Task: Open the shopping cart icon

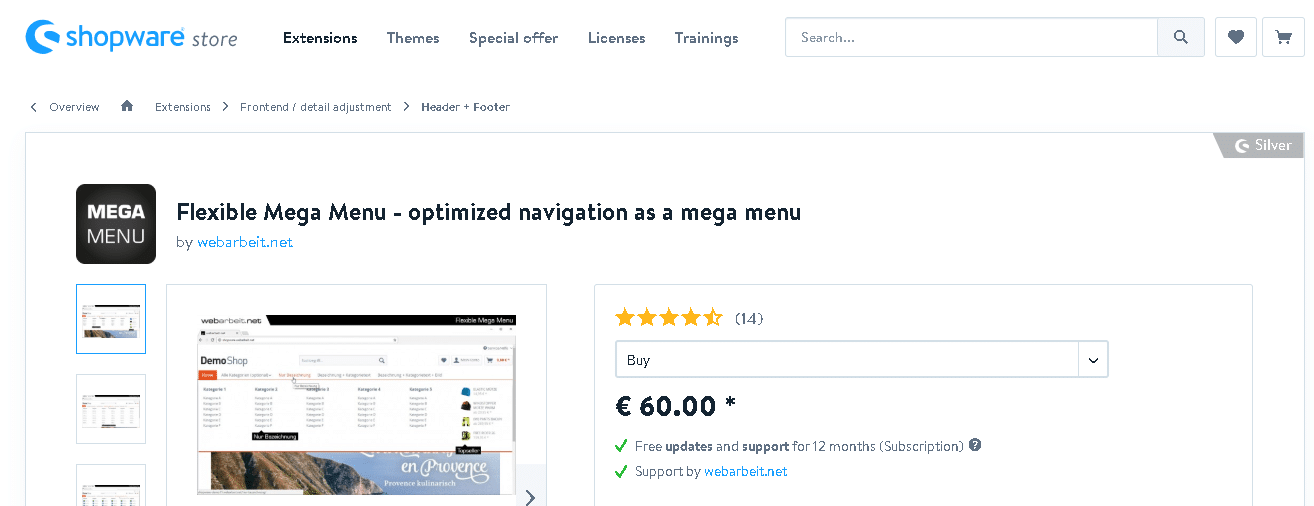Action: (1283, 37)
